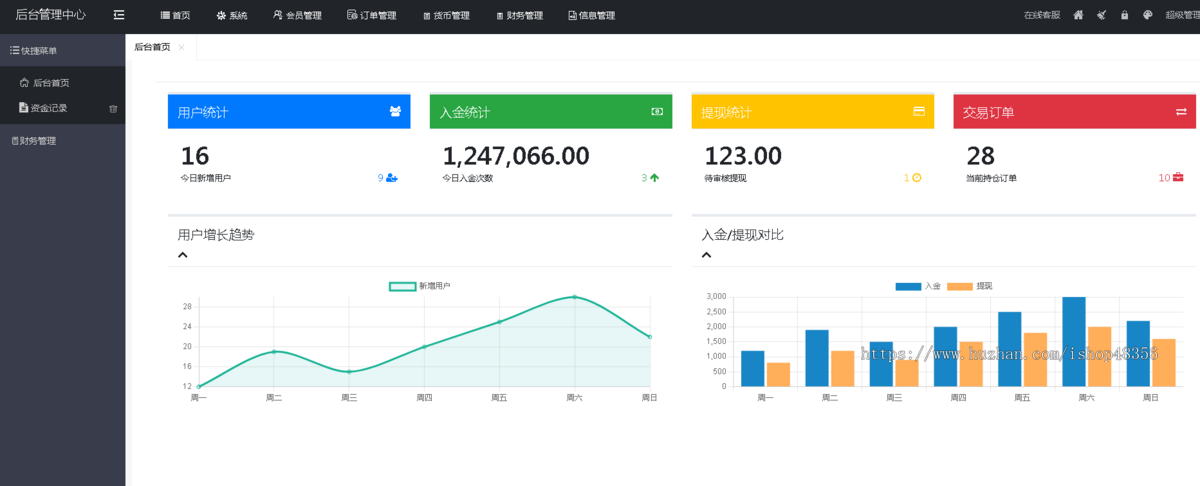Open the 订单管理 top menu
The height and width of the screenshot is (486, 1200).
(x=371, y=15)
